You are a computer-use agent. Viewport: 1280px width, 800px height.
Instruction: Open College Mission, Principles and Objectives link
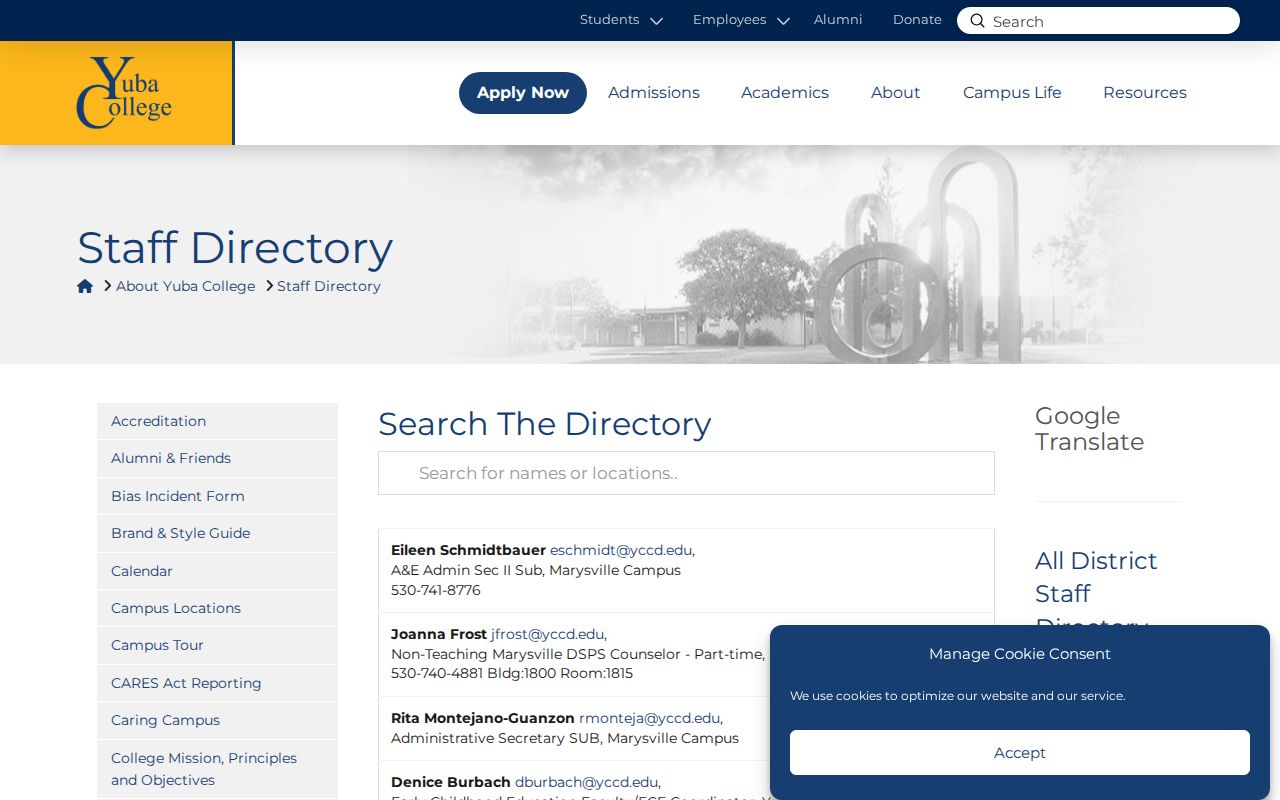218,769
